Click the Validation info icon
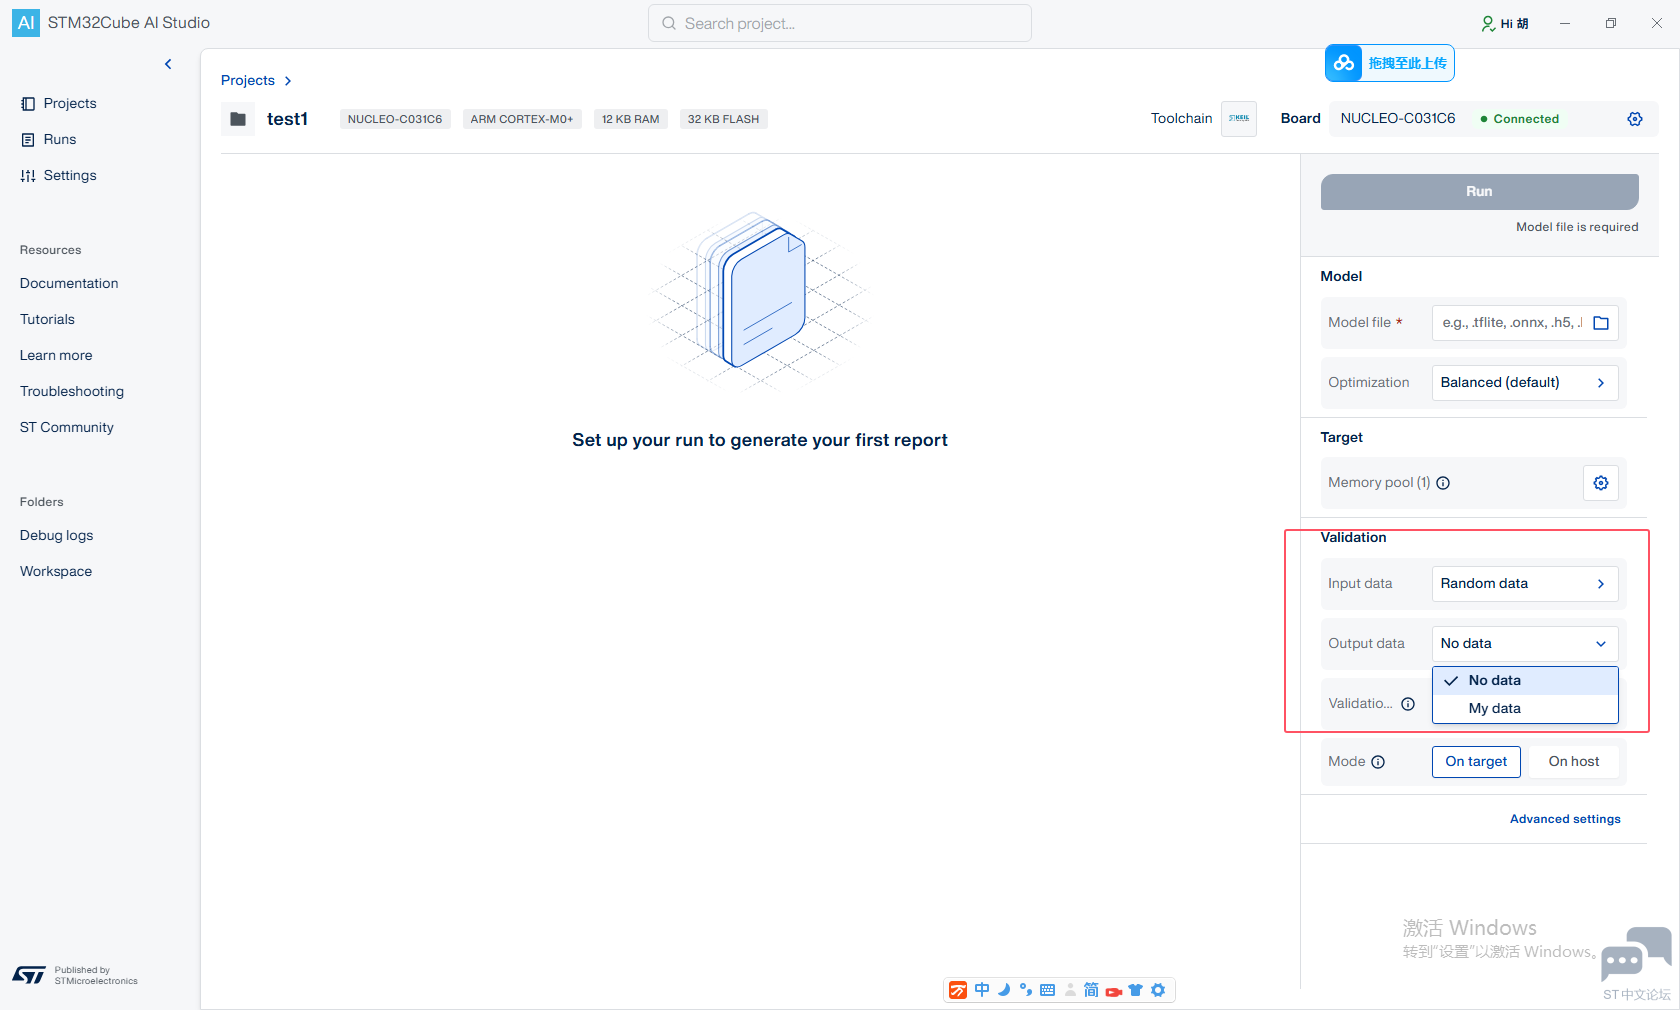This screenshot has height=1010, width=1680. pyautogui.click(x=1408, y=704)
